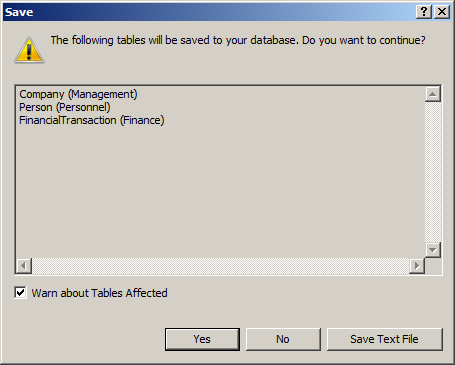Click the vertical scrollbar up arrow
The image size is (455, 365).
tap(433, 94)
